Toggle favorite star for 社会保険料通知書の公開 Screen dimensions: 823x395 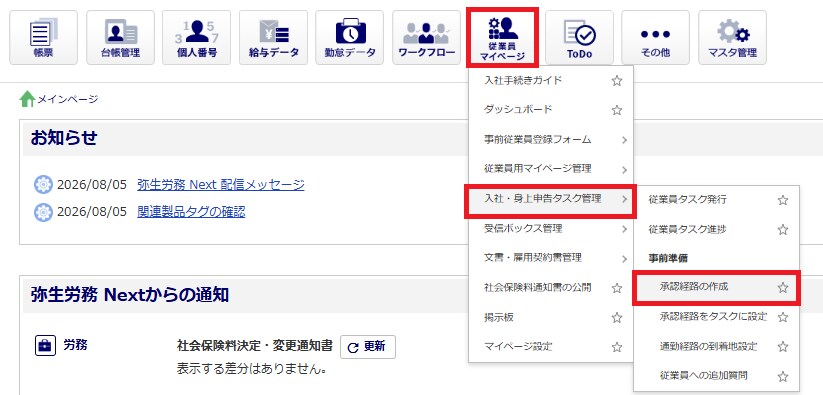[x=617, y=288]
